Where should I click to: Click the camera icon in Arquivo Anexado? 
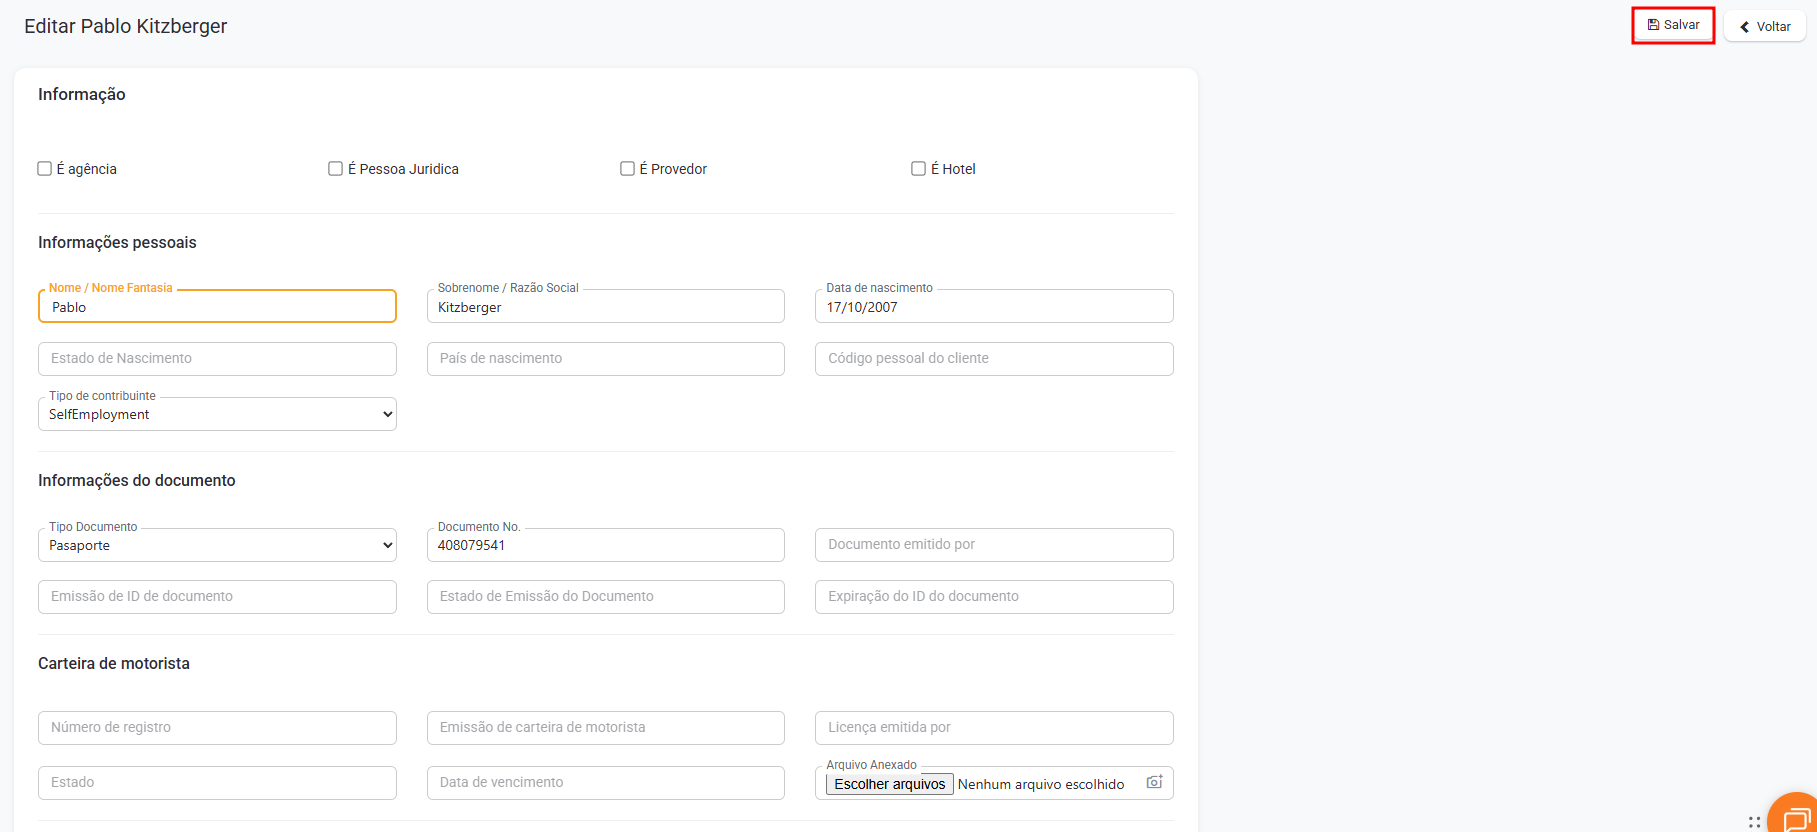tap(1154, 782)
